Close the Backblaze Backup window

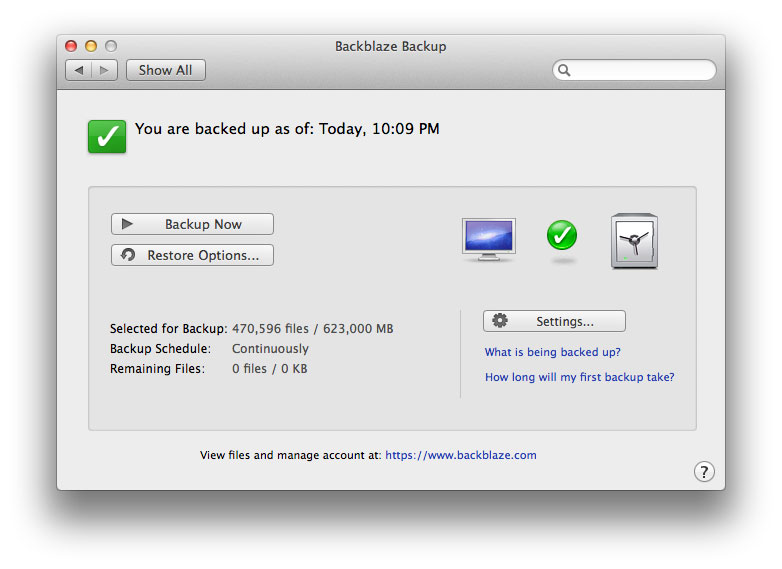(71, 46)
